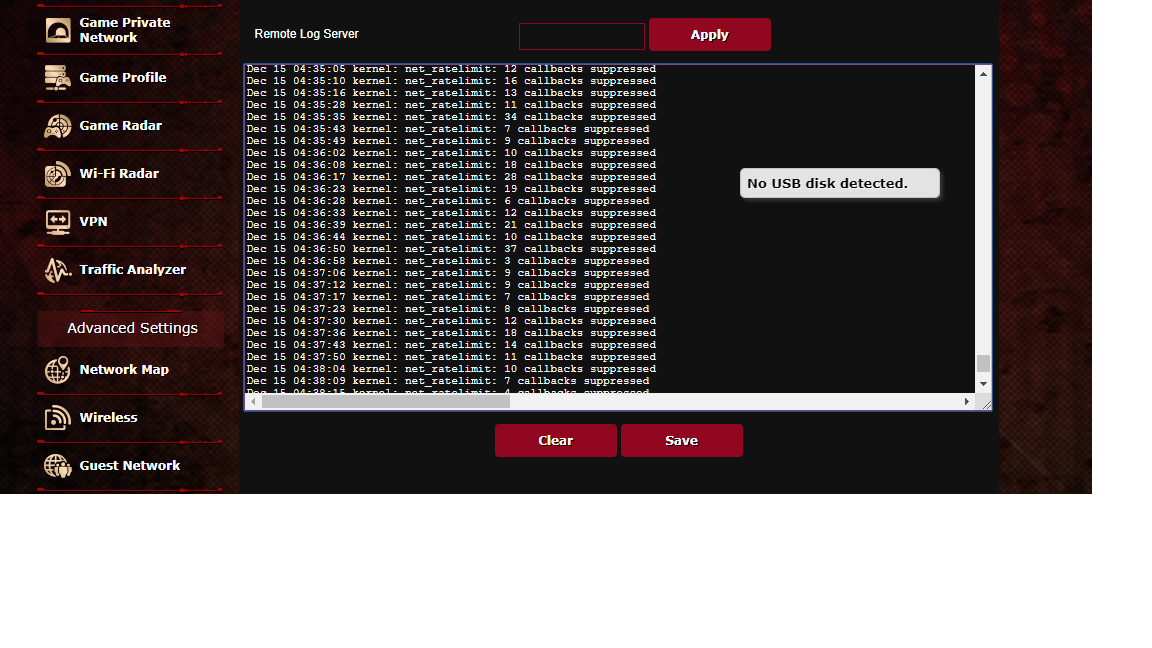Click the log scroll-up arrow
1152x648 pixels.
pos(983,74)
